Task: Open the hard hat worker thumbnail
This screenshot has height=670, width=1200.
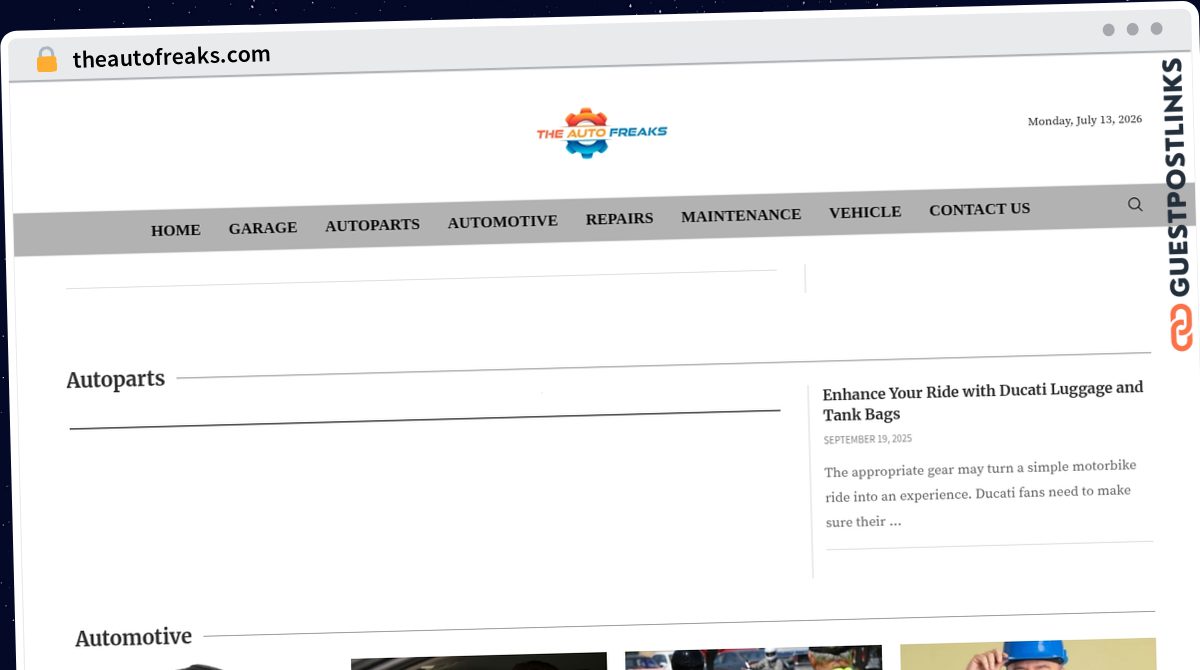Action: click(x=1028, y=654)
